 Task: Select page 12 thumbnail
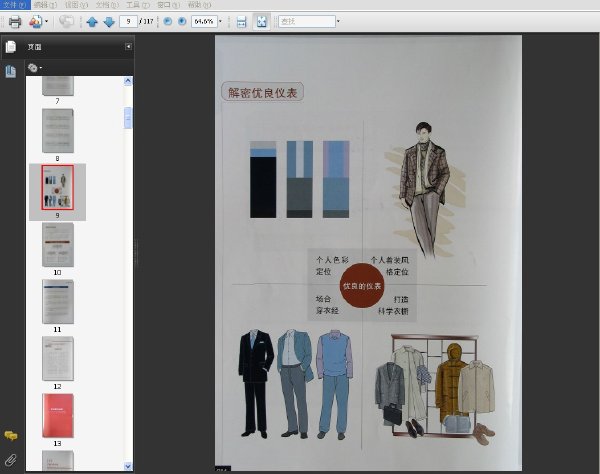tap(58, 358)
